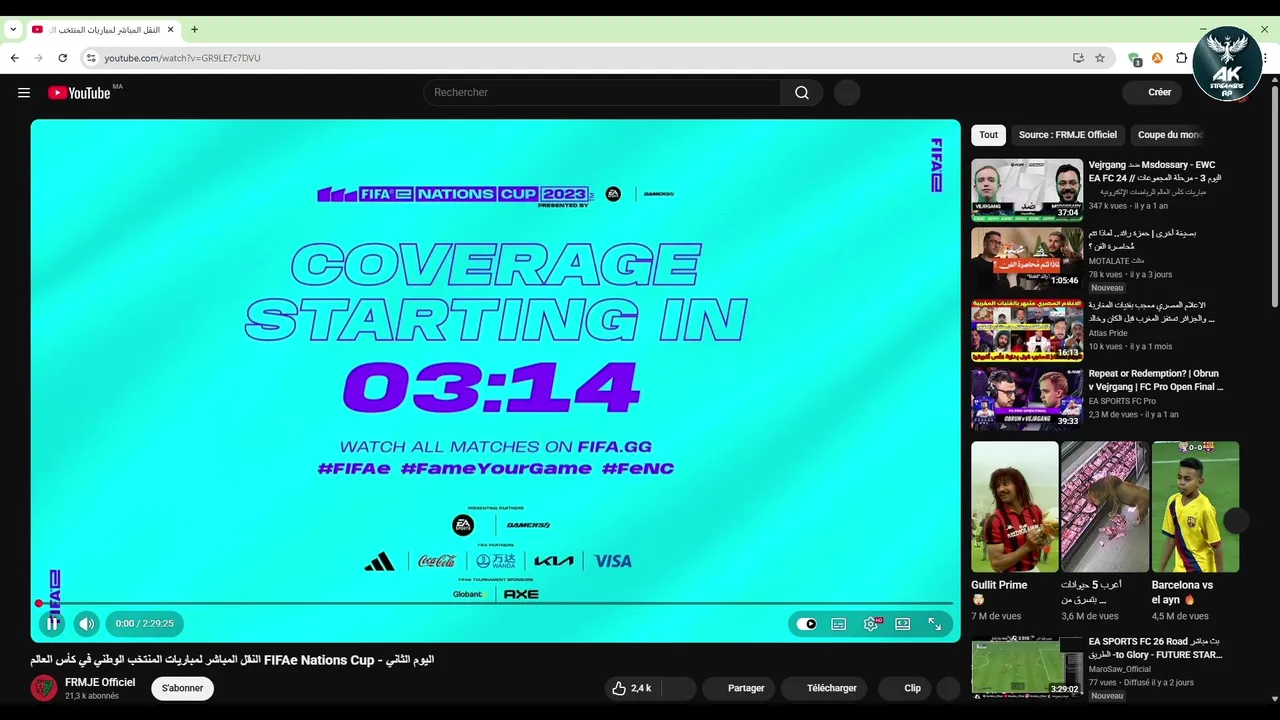Click the 0:00 / 2:29:25 time display
Image resolution: width=1280 pixels, height=720 pixels.
coord(144,623)
